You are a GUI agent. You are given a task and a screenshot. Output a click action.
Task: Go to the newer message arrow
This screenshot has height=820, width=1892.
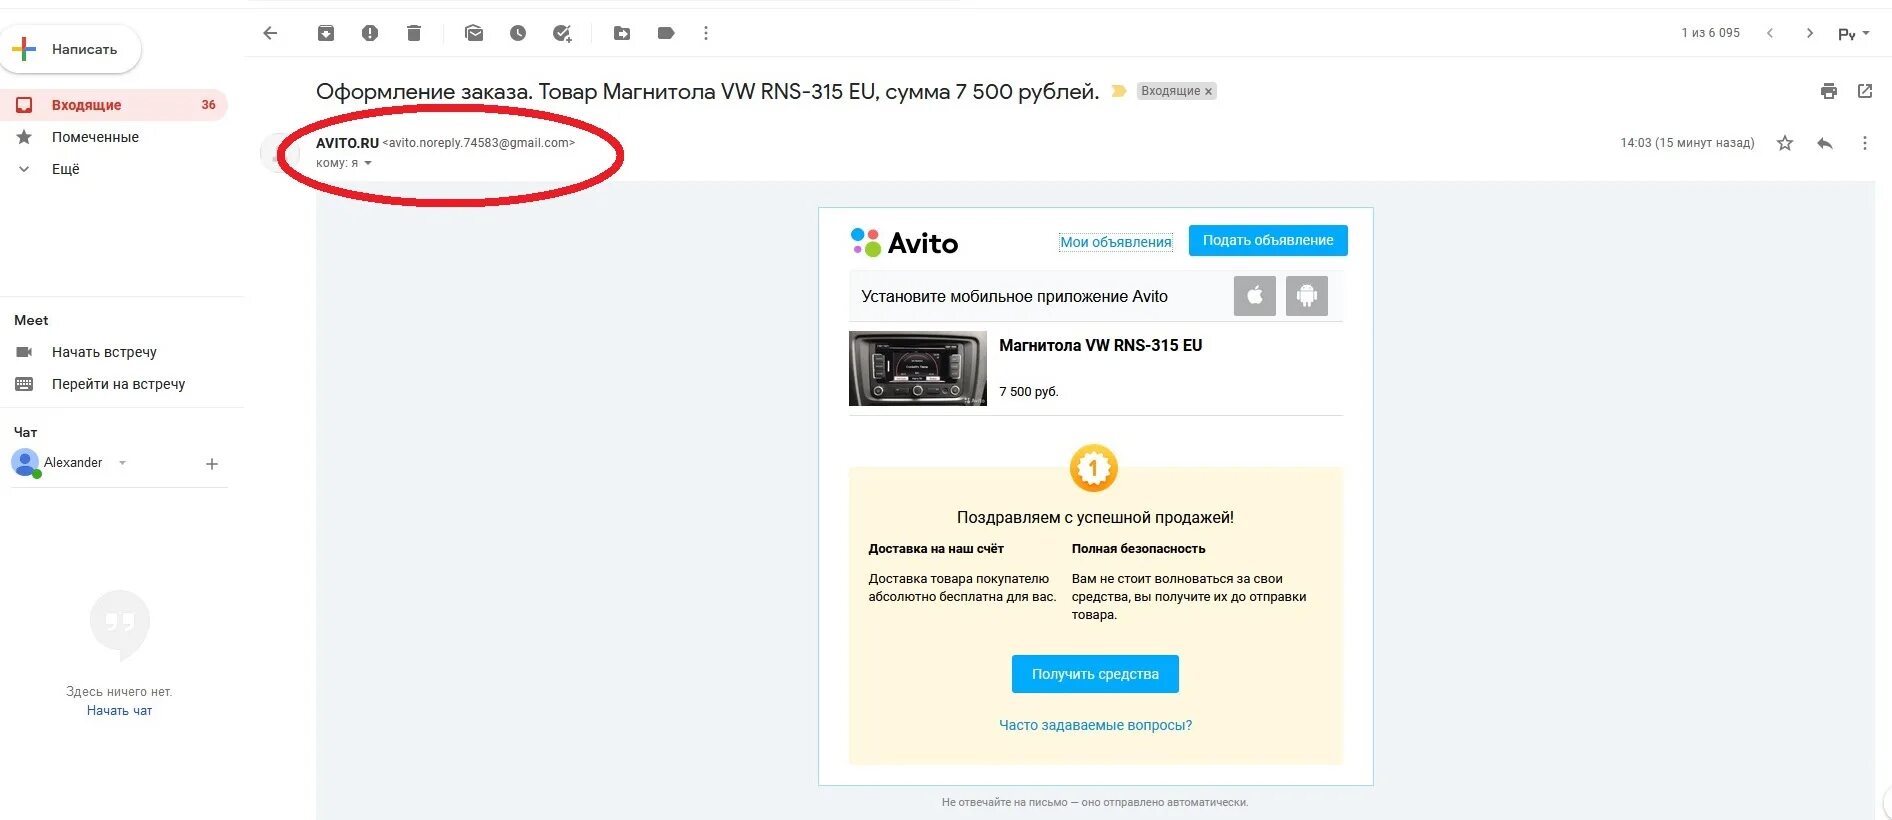tap(1770, 33)
